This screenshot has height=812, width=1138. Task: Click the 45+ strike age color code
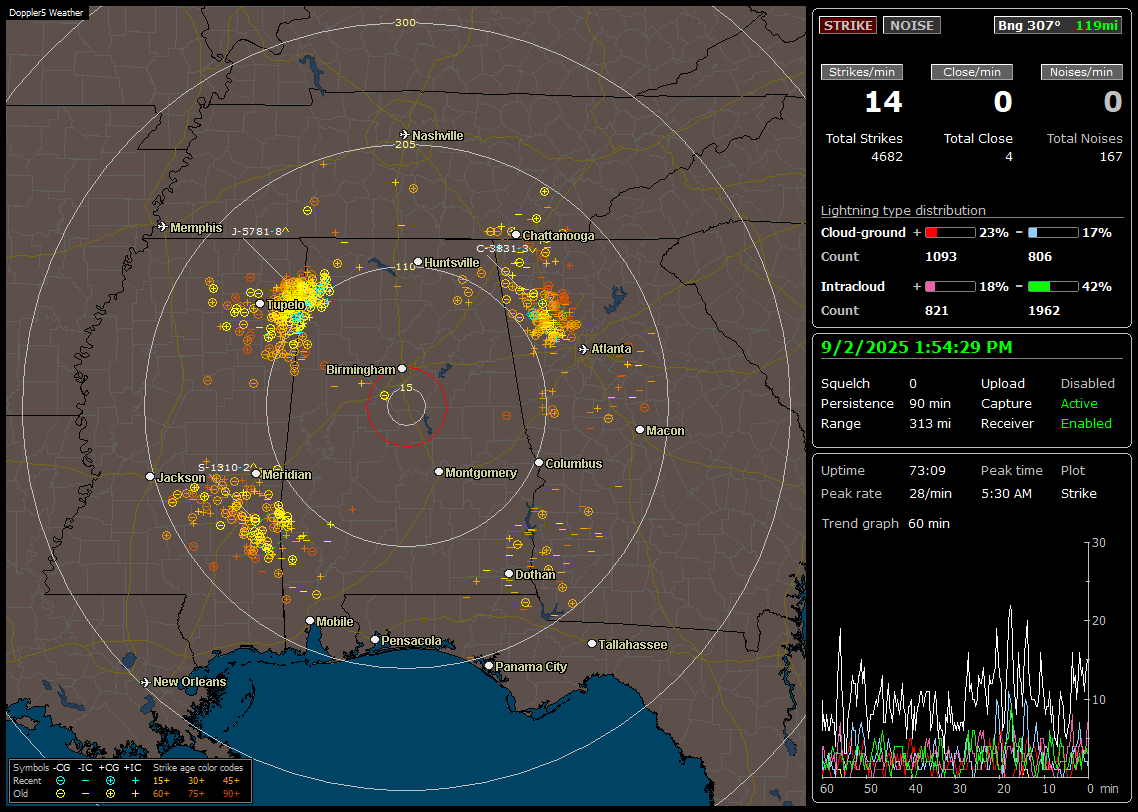[231, 781]
